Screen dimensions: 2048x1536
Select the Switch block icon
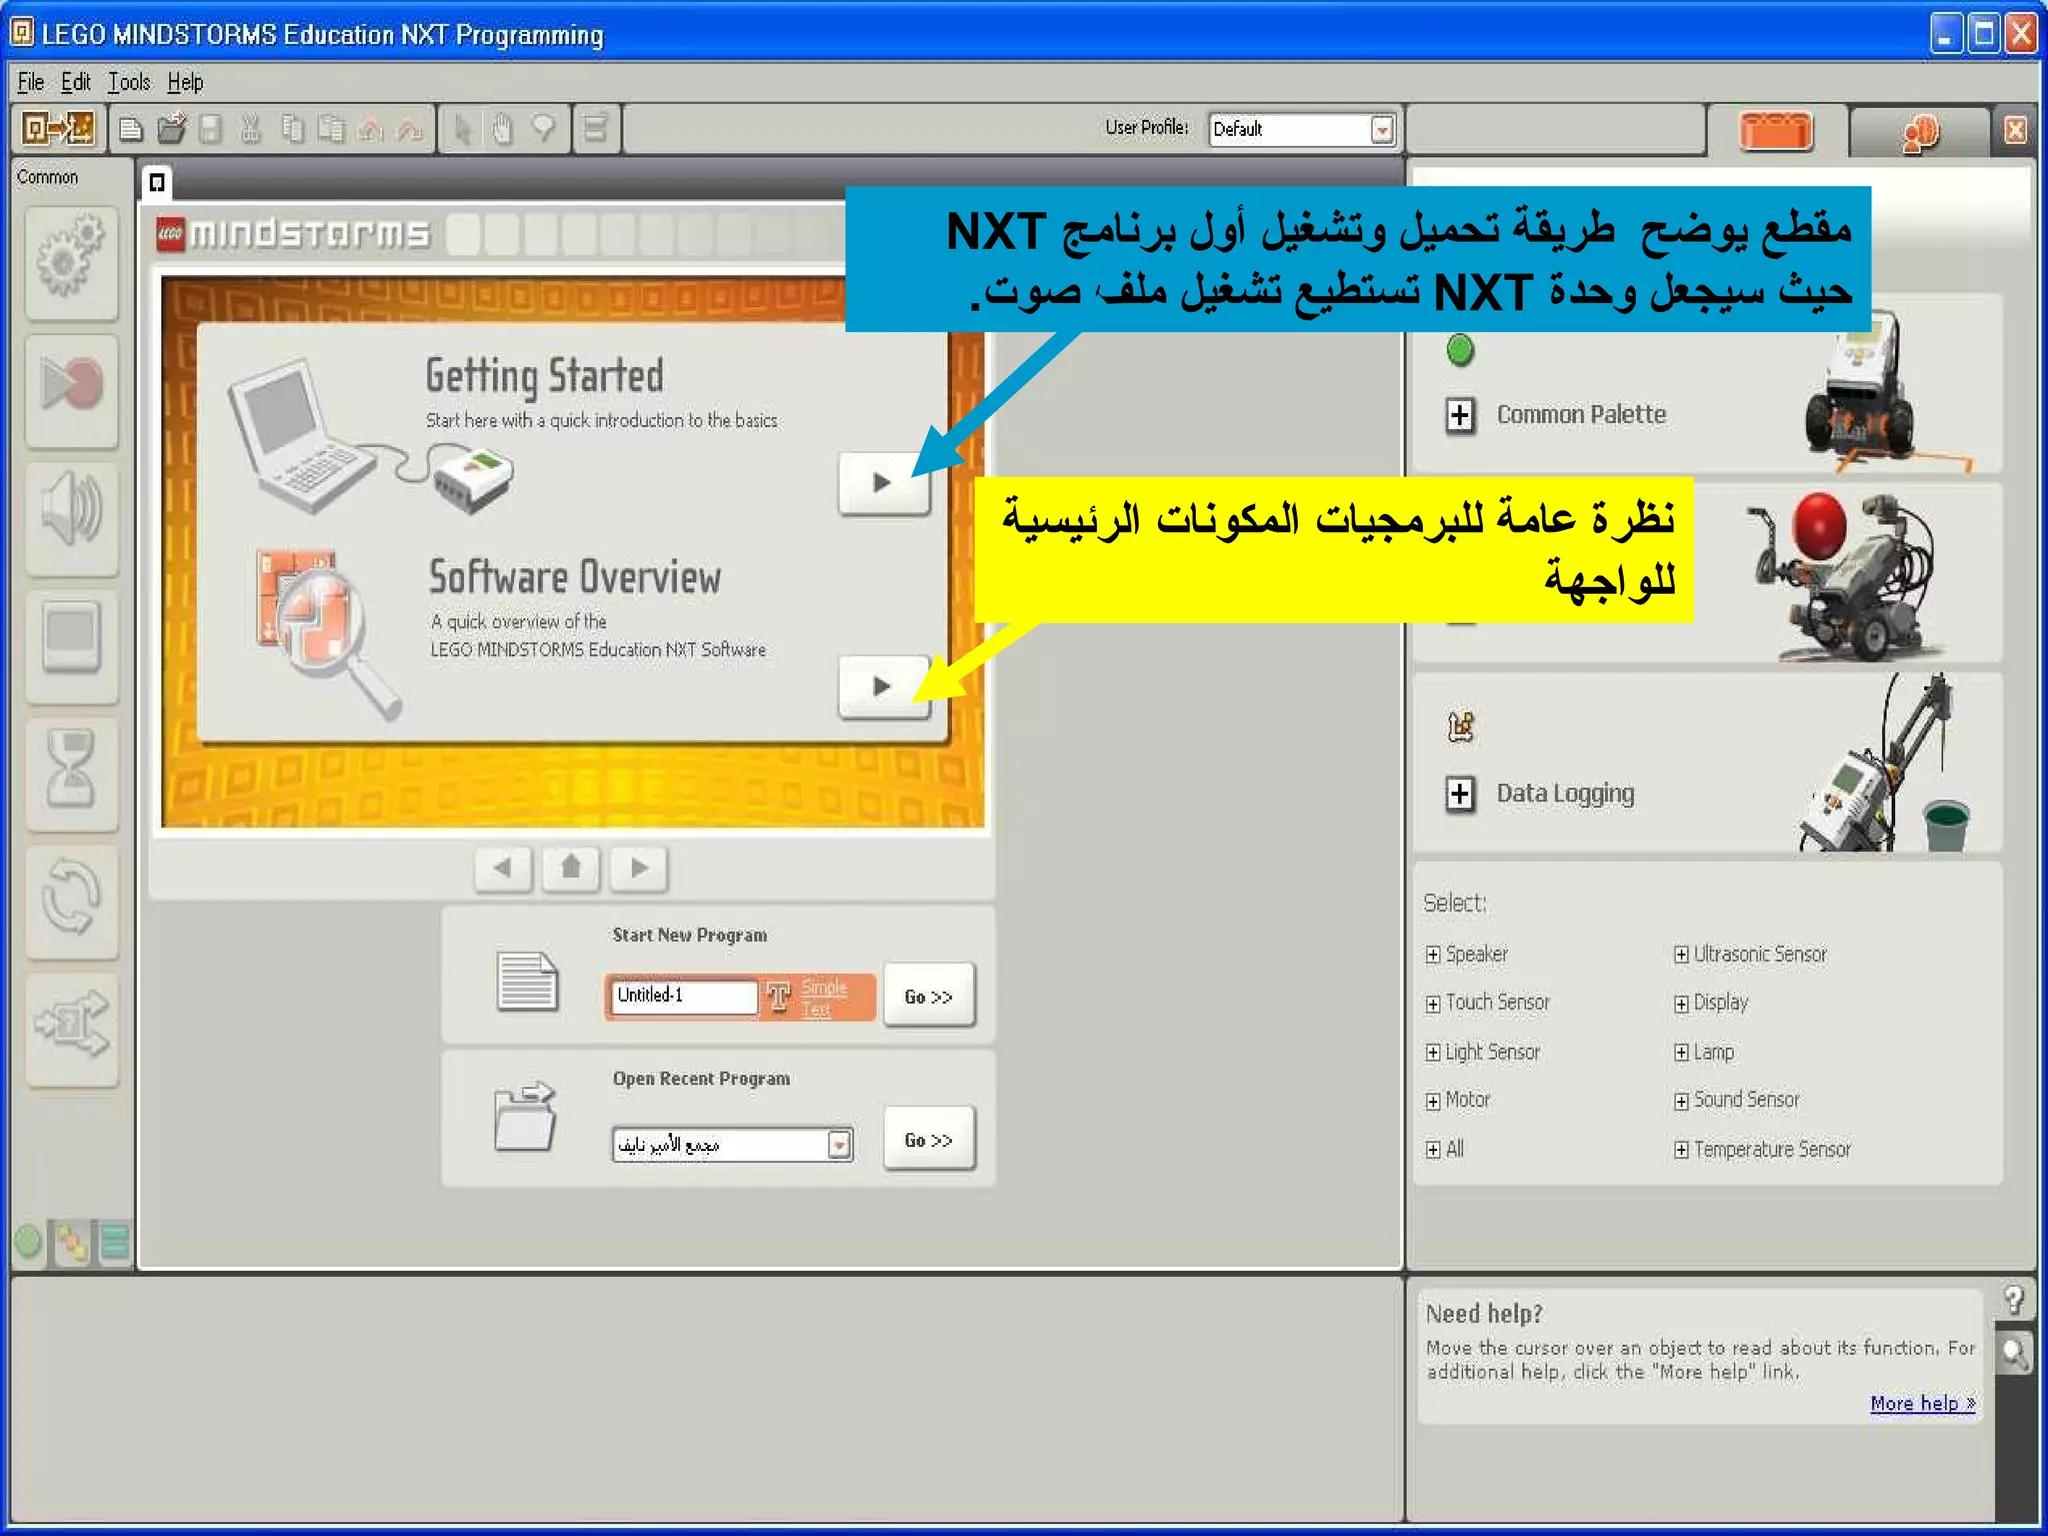point(71,1026)
